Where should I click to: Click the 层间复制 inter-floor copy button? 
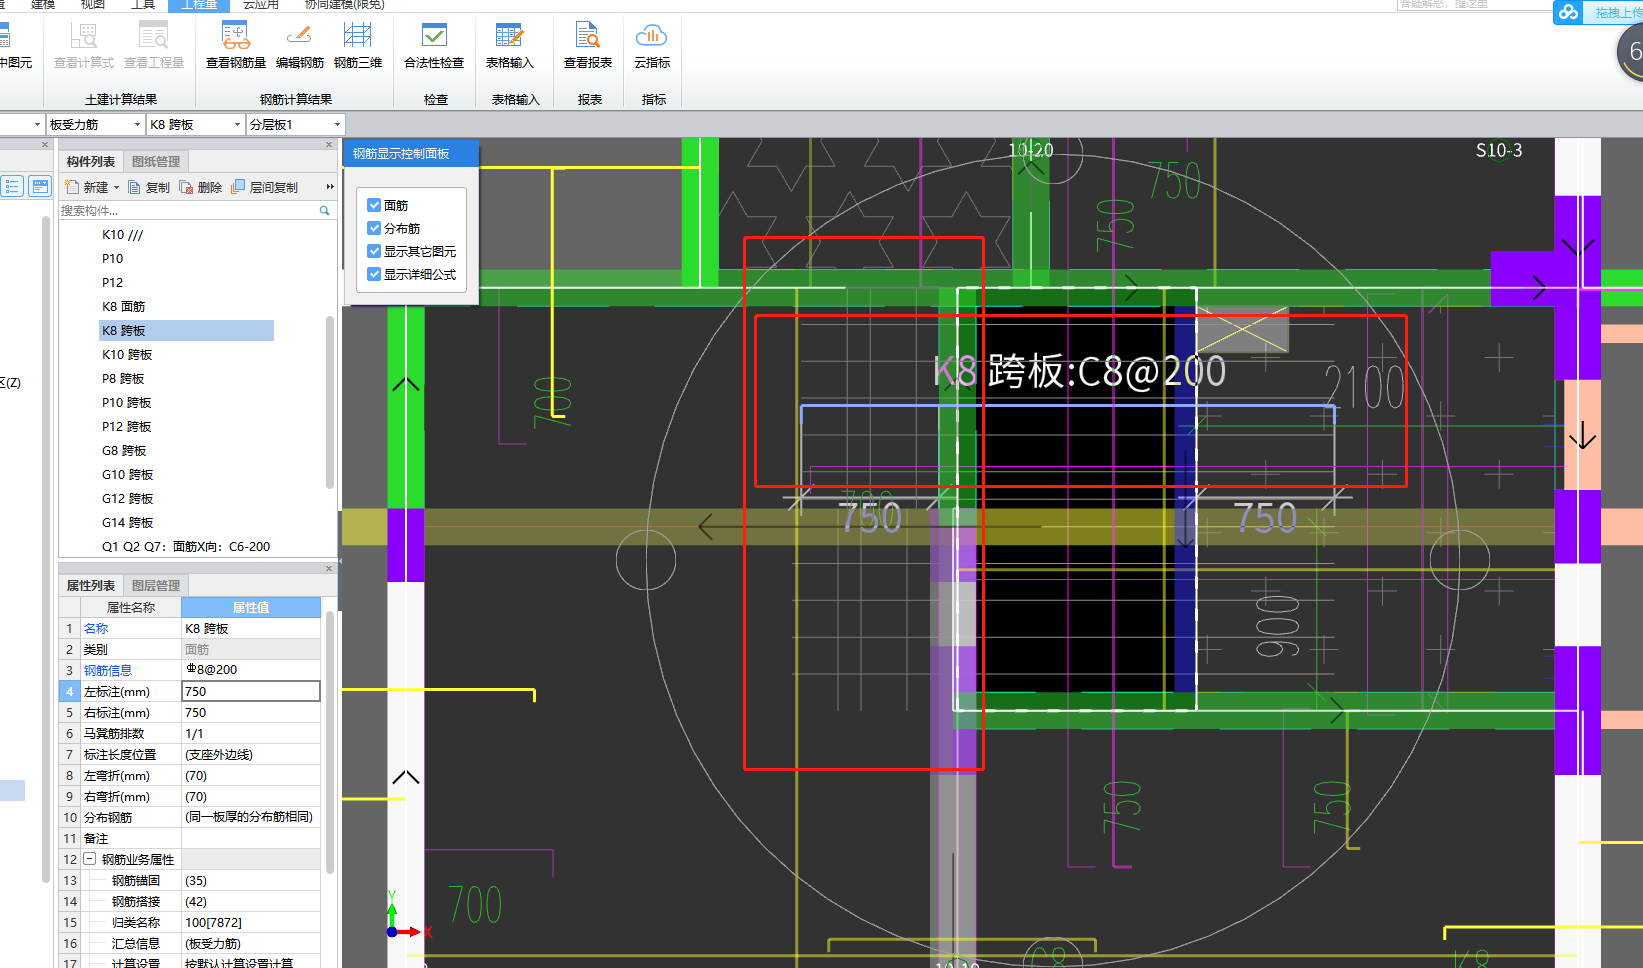265,187
